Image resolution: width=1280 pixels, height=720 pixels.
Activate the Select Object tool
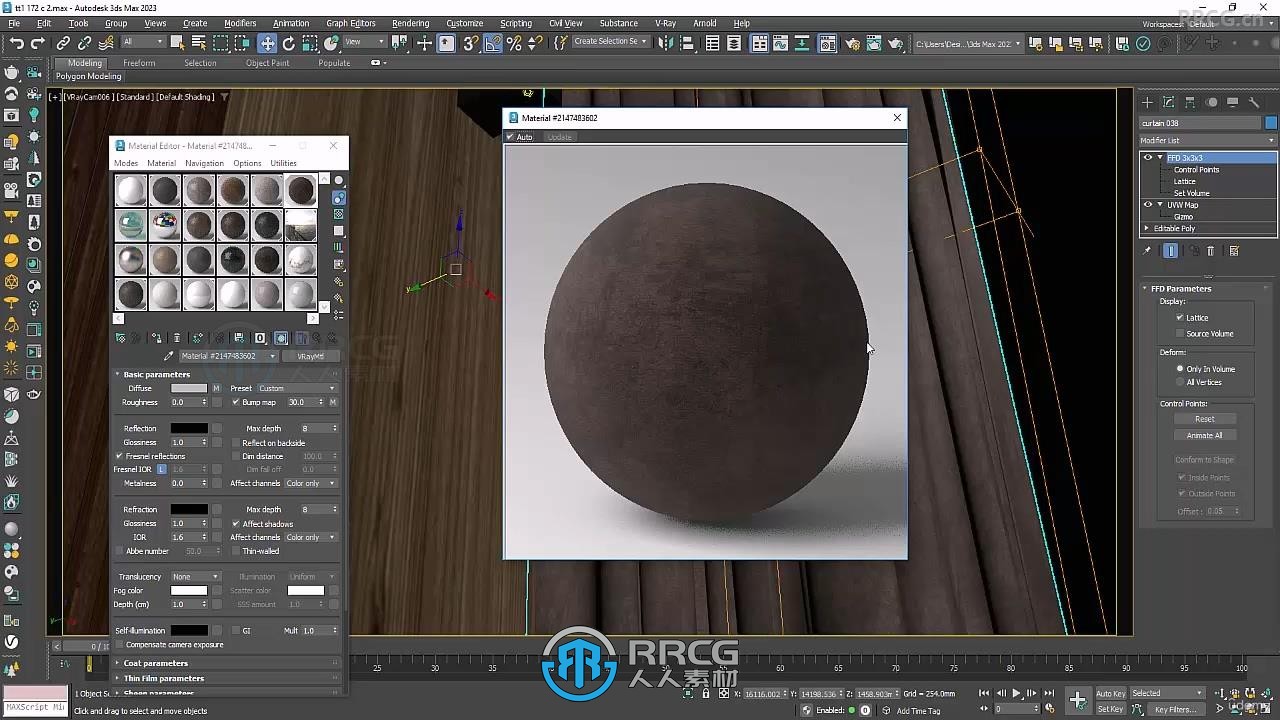point(177,43)
